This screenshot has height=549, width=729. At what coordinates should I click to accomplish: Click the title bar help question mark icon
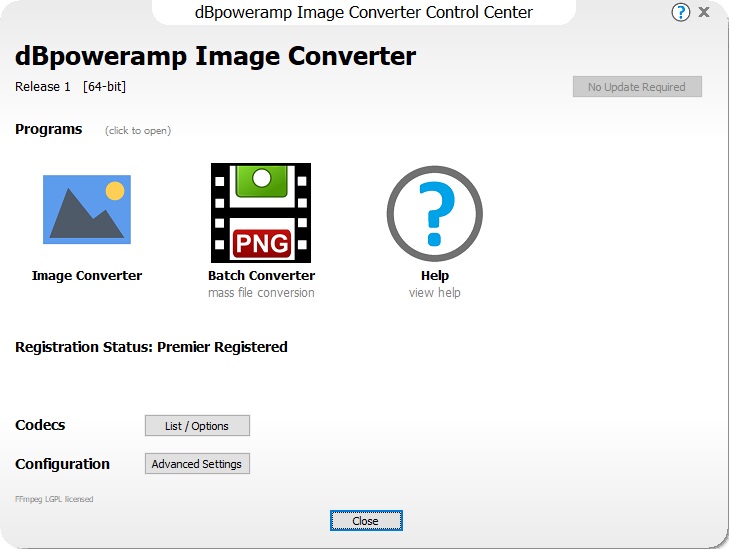pos(680,12)
